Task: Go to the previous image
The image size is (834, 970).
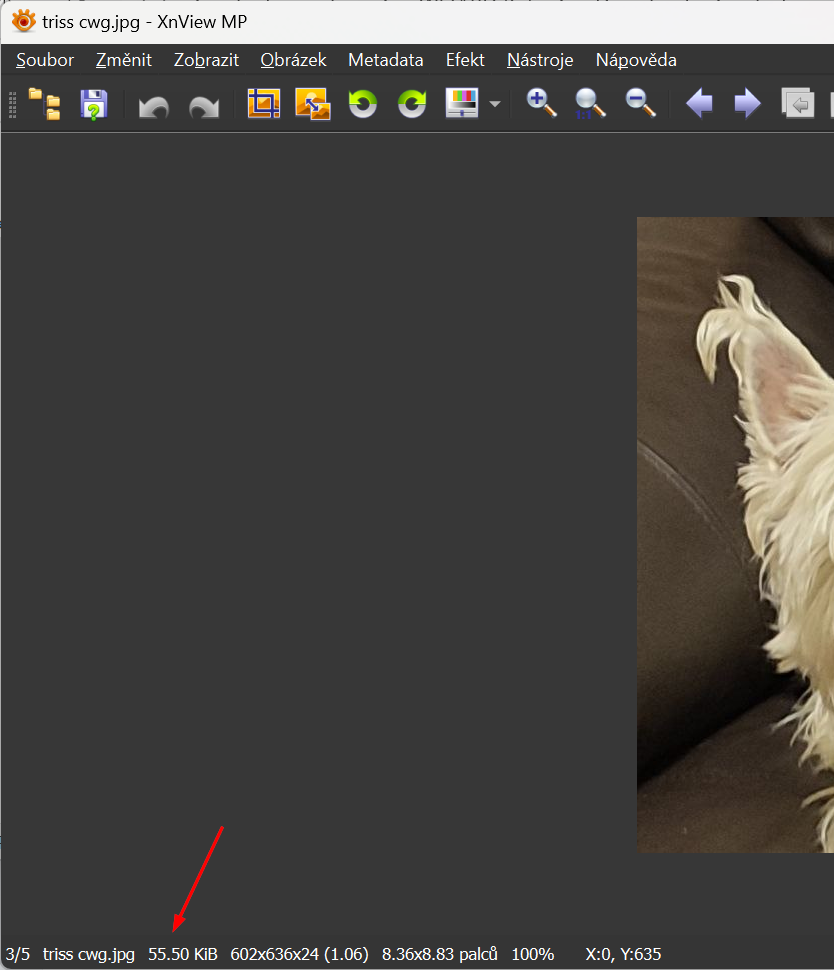Action: coord(699,104)
